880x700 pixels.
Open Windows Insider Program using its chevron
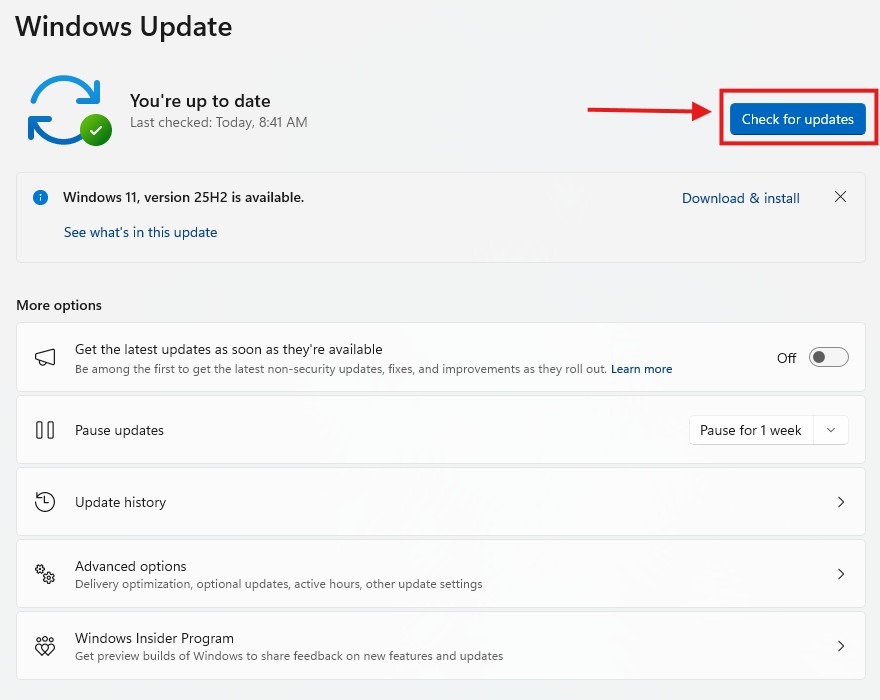pos(841,646)
